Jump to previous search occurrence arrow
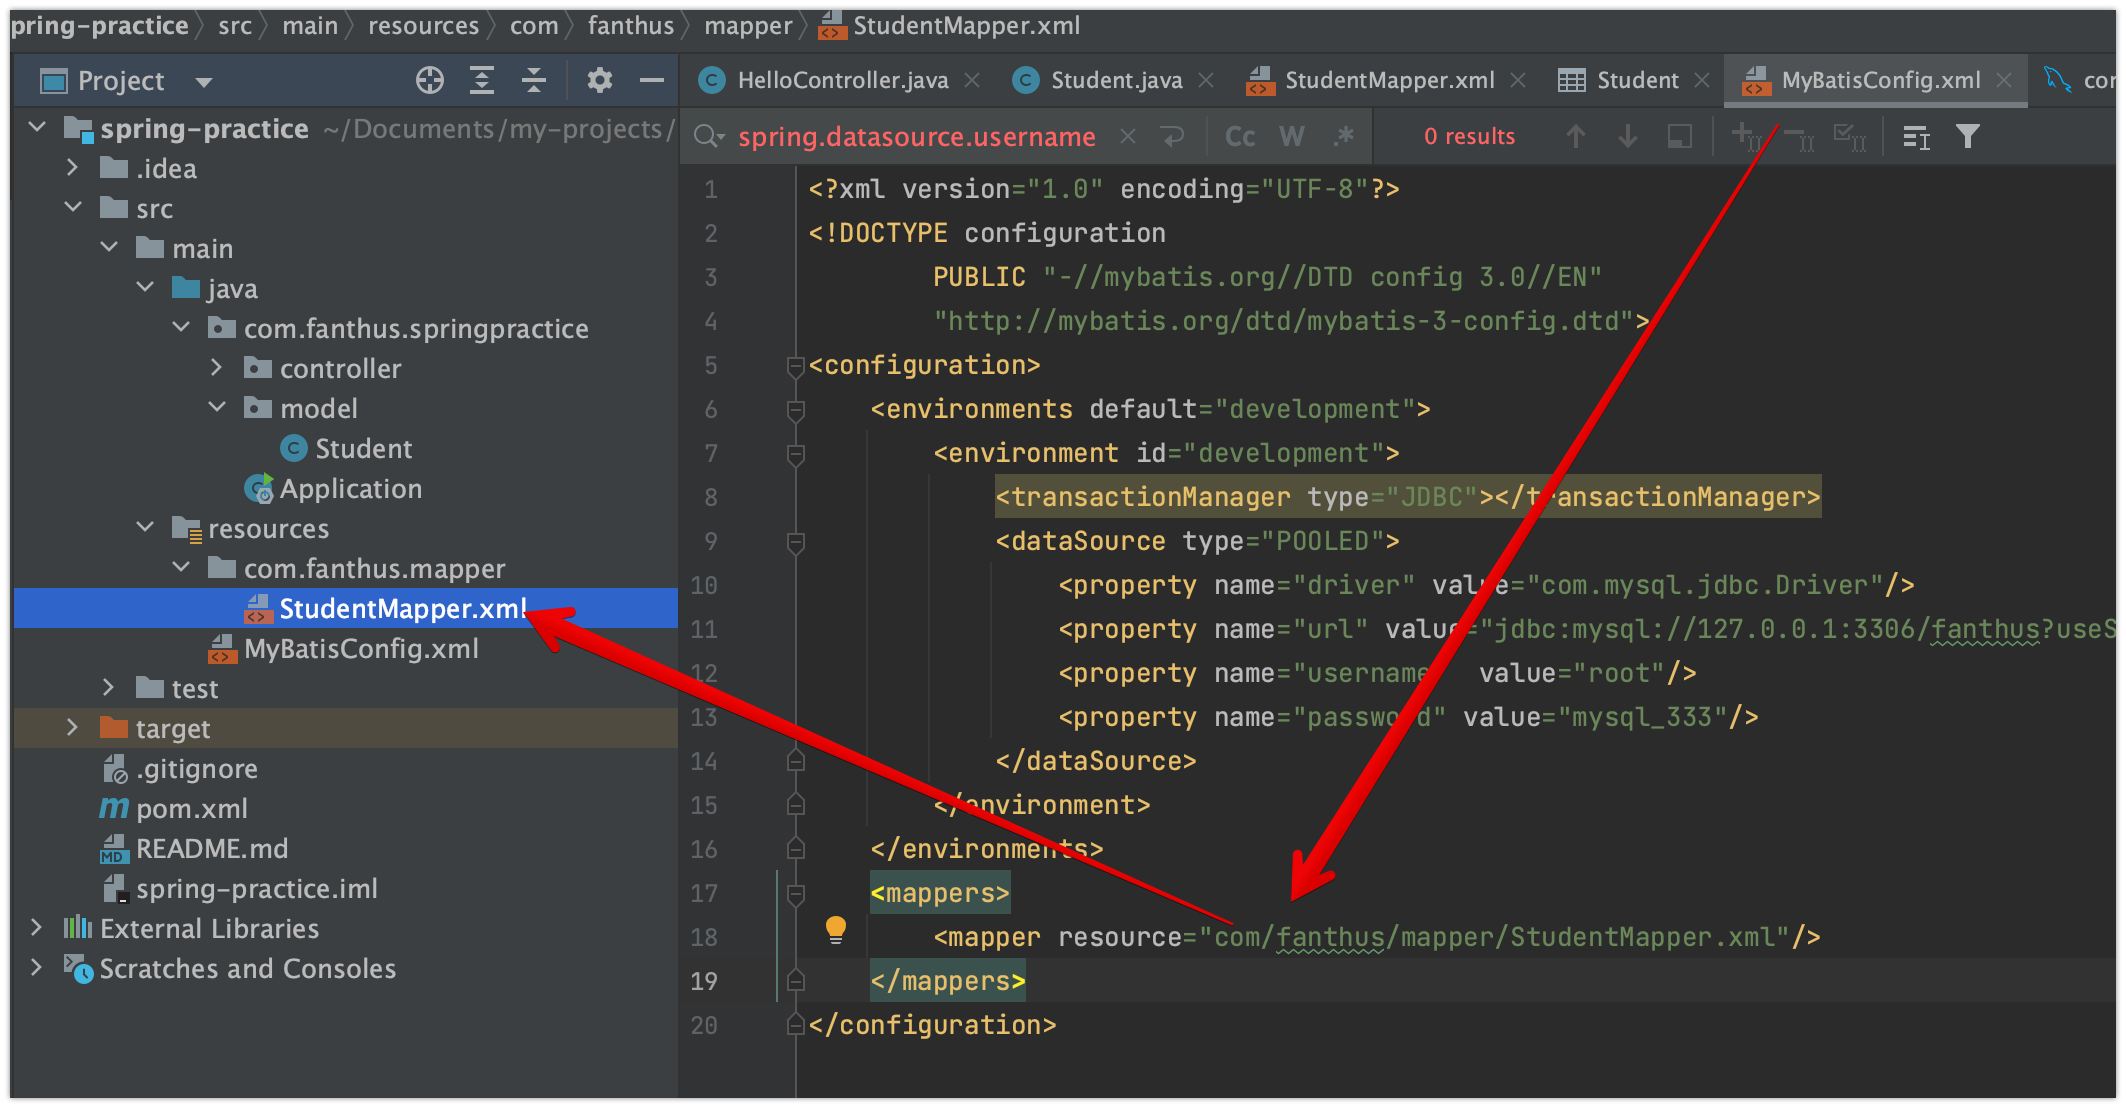2126x1108 pixels. 1575,137
